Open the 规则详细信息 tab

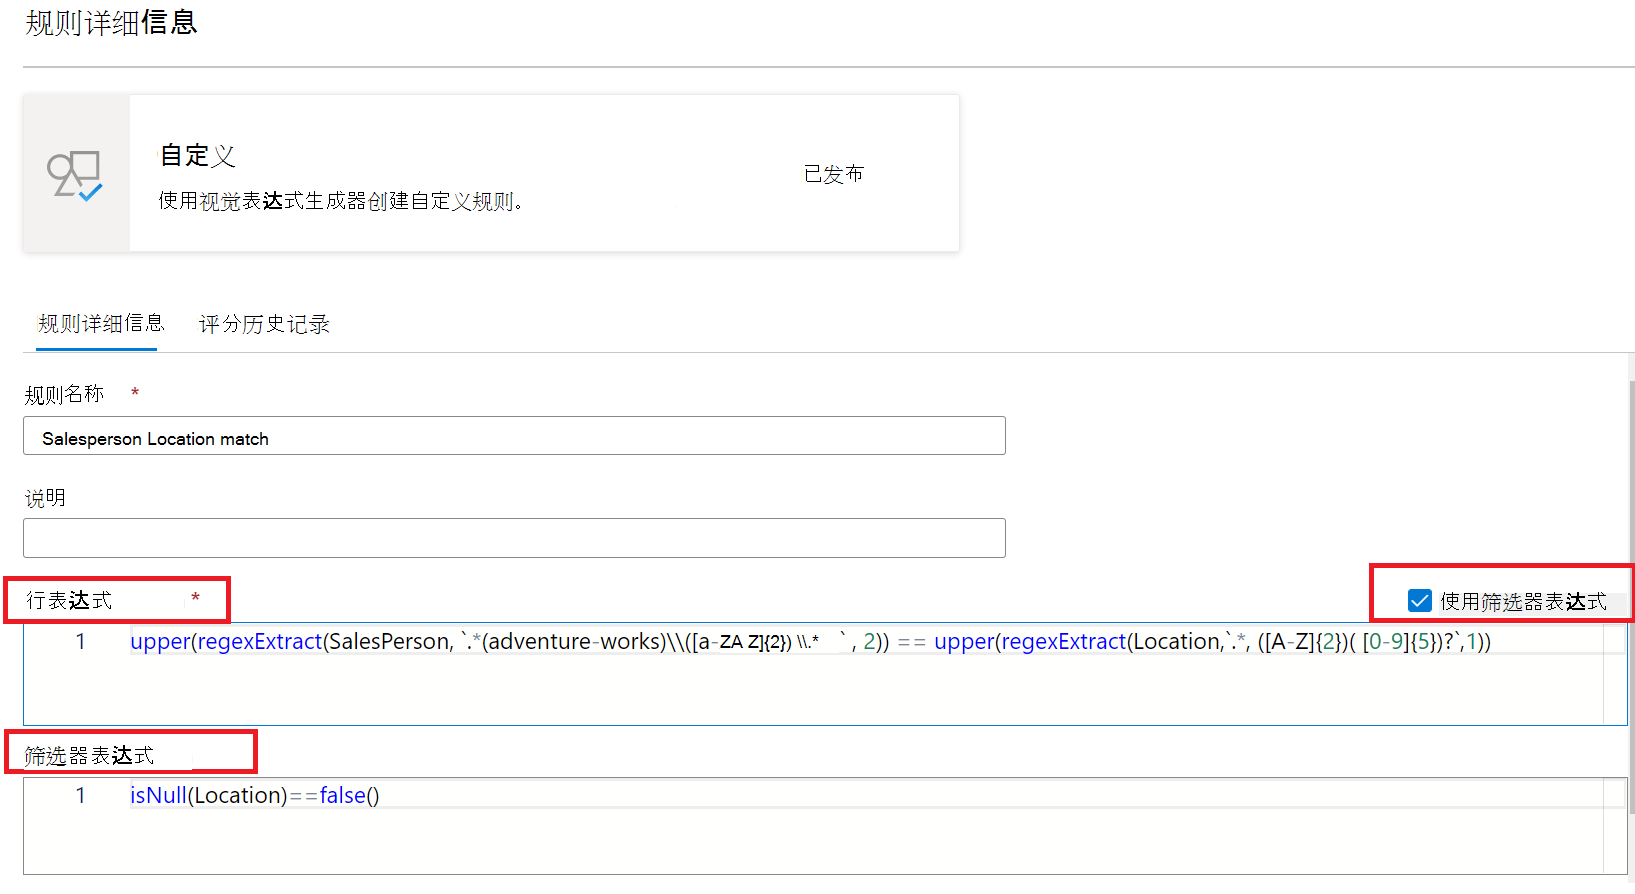[101, 324]
